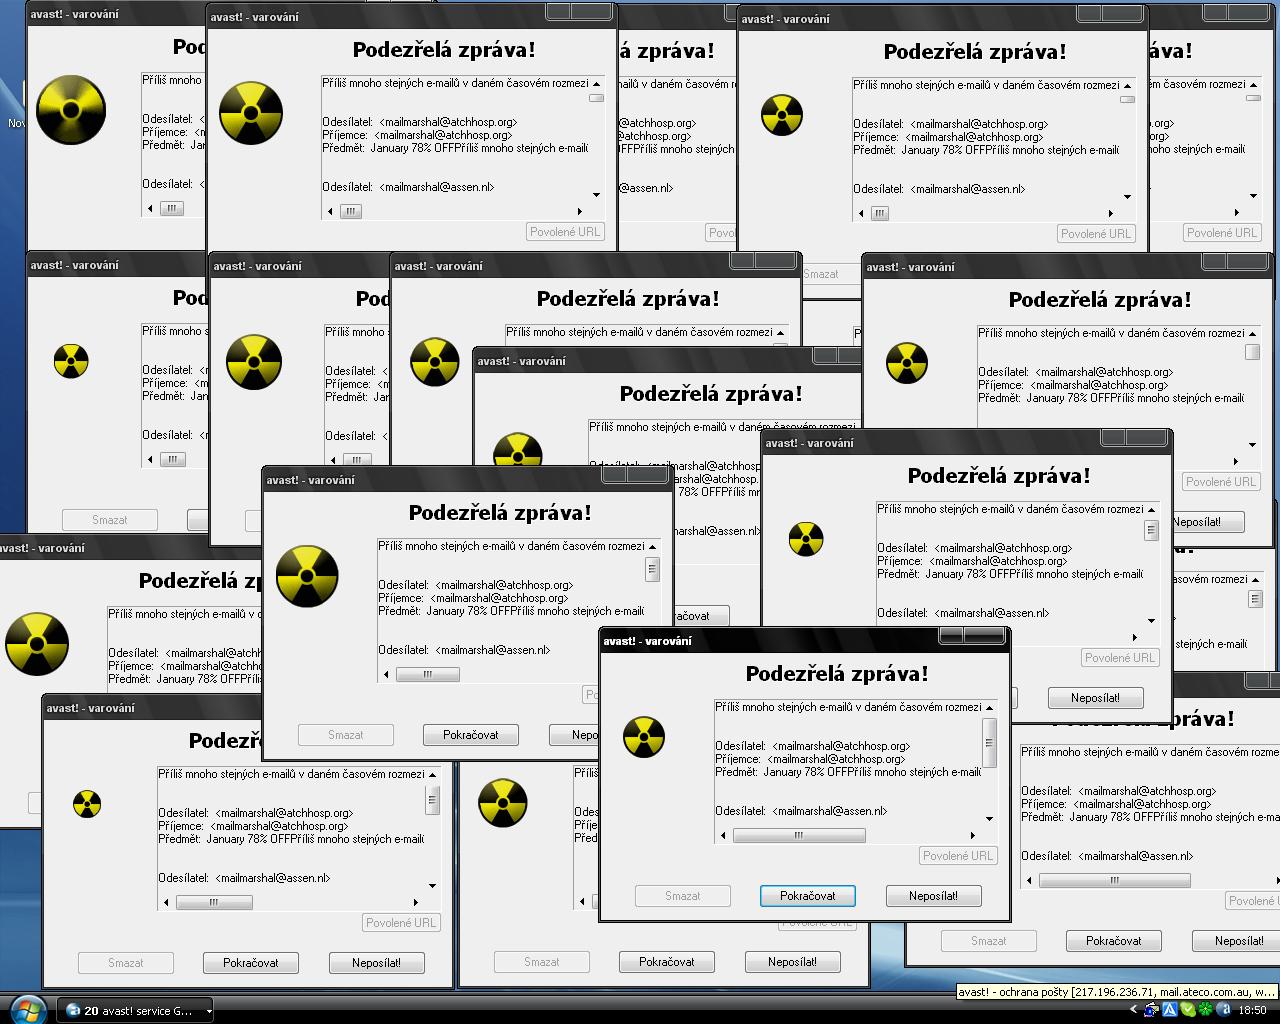1280x1024 pixels.
Task: Click up scroll arrow in top dialog second from left
Action: [597, 84]
